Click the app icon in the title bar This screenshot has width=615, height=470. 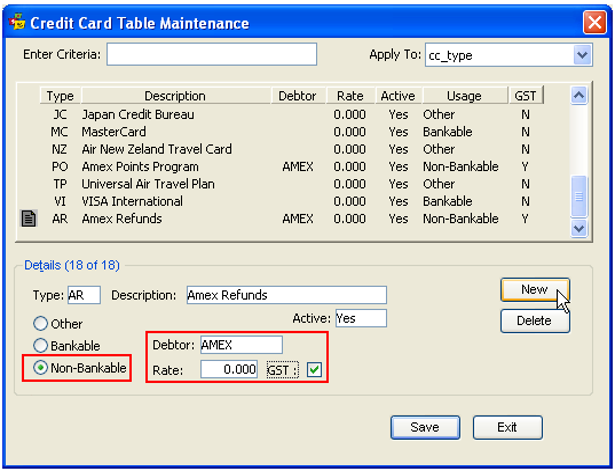click(17, 22)
